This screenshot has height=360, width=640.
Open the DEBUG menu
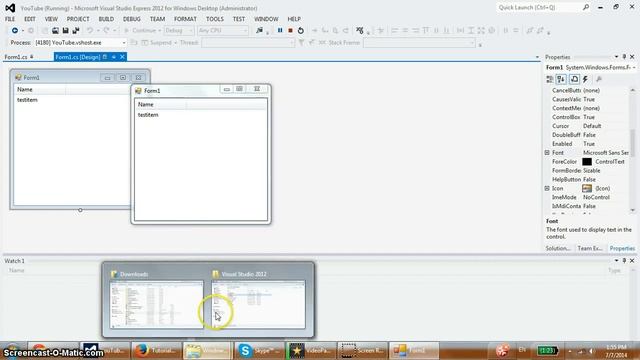131,19
